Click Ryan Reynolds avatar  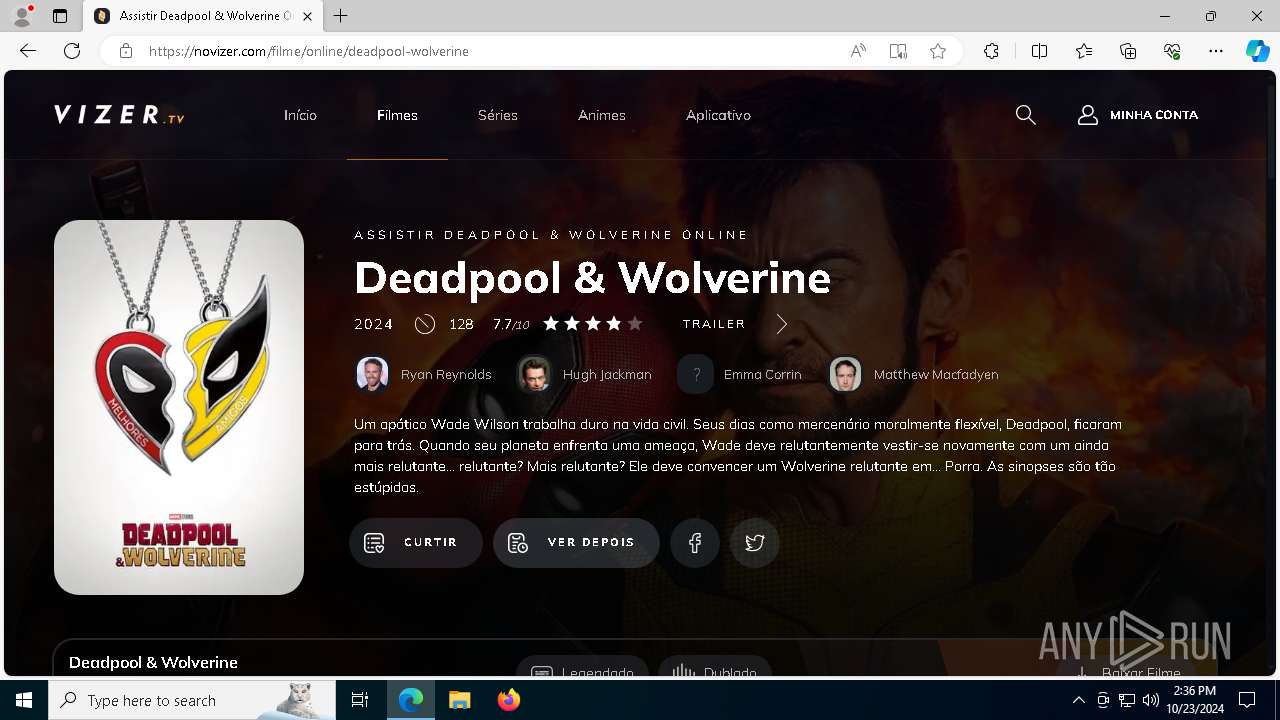(x=373, y=374)
